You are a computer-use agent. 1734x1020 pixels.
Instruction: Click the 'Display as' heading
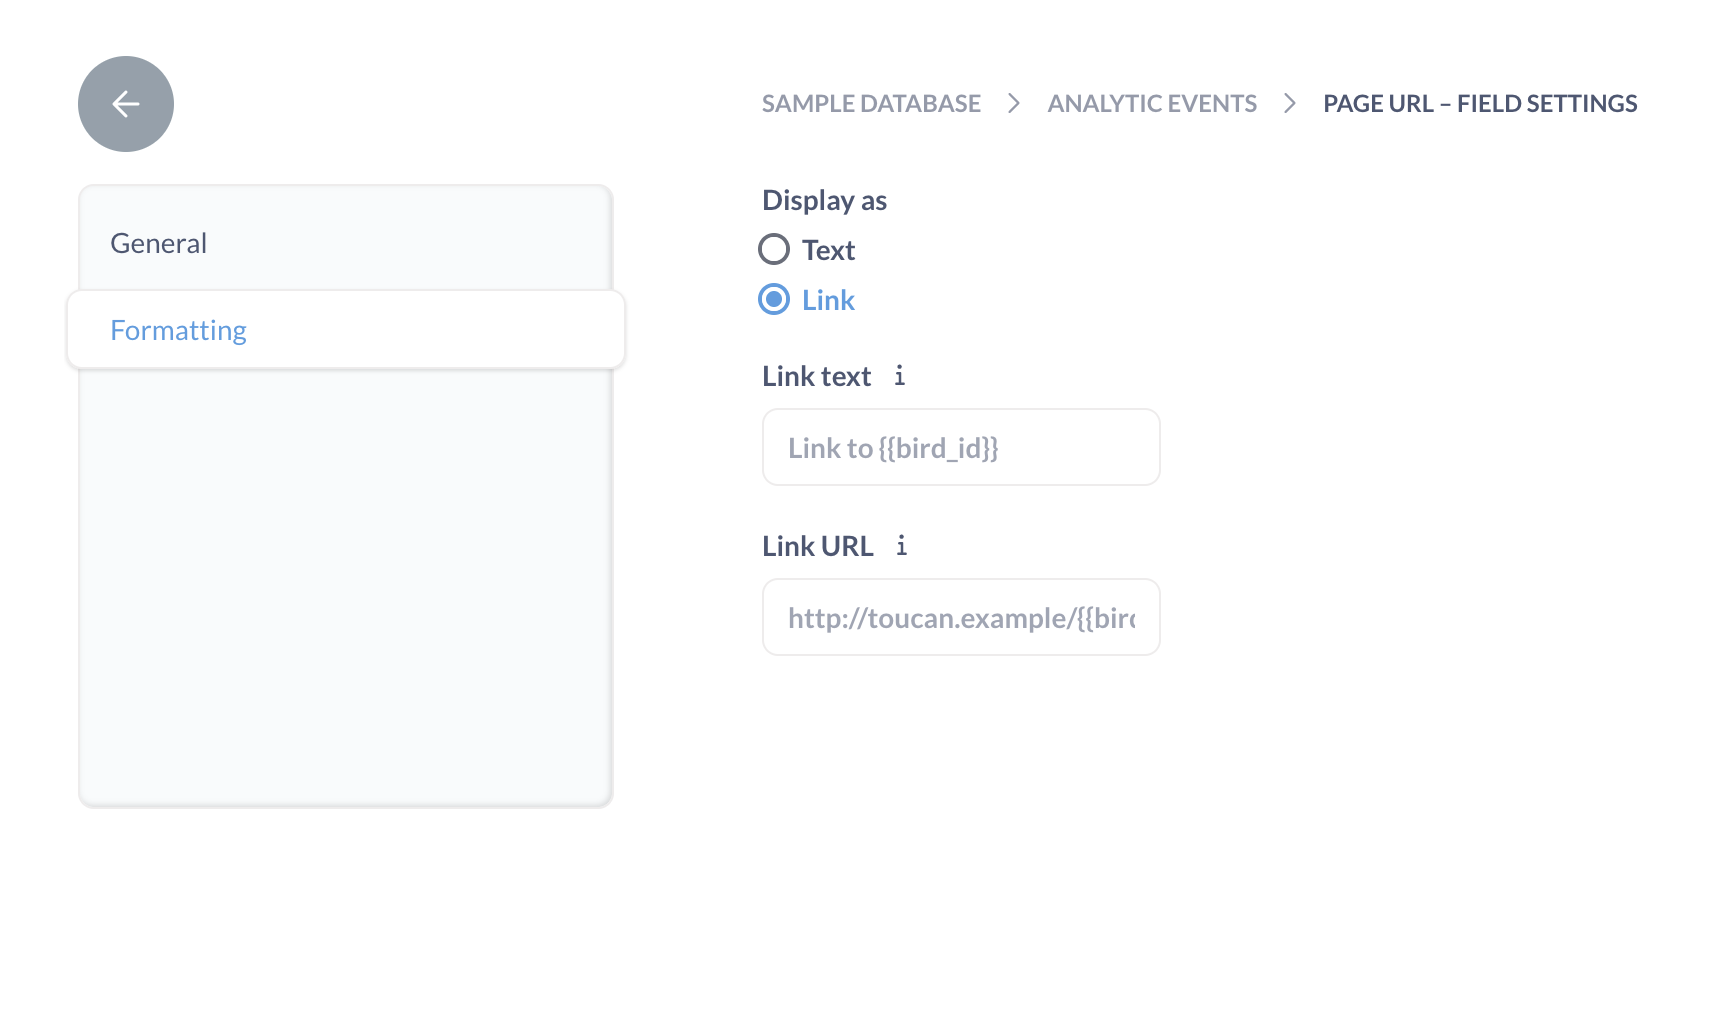824,201
